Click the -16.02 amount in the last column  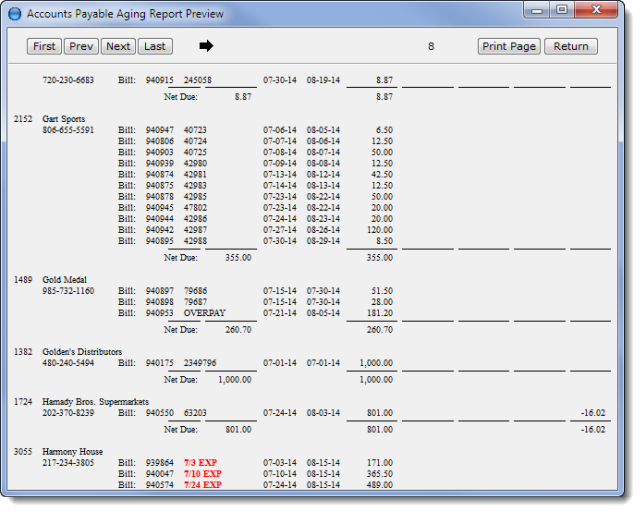click(x=595, y=412)
